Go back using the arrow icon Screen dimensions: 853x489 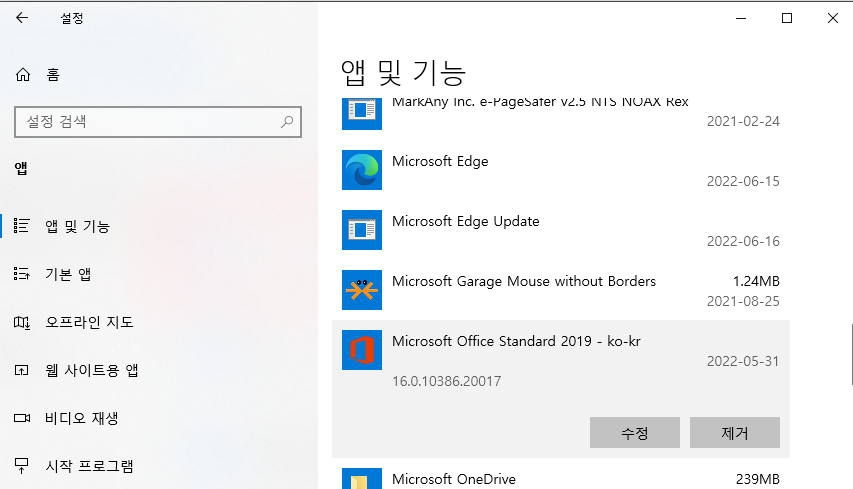coord(22,18)
